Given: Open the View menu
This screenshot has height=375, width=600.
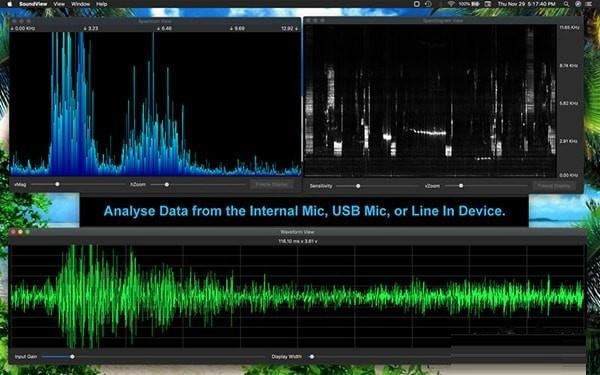Looking at the screenshot, I should click(59, 4).
